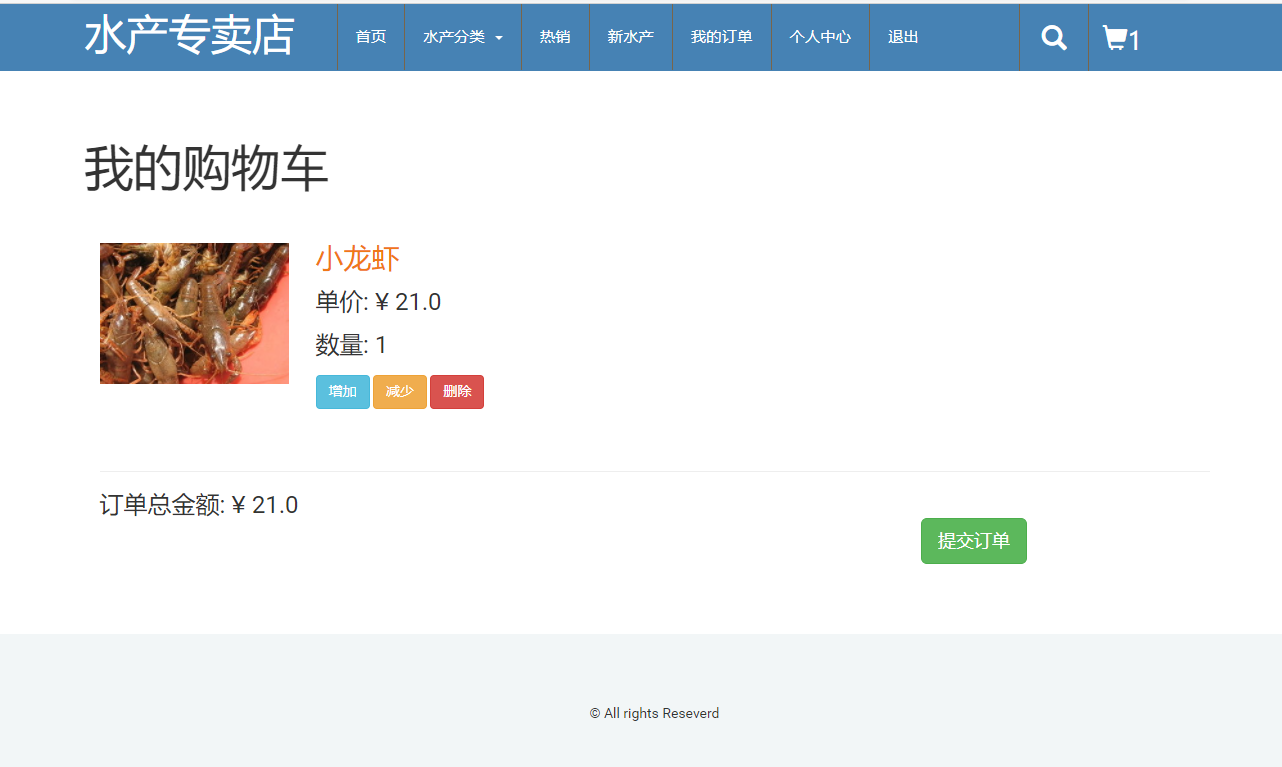Go to 新水产 from the navbar

point(631,36)
